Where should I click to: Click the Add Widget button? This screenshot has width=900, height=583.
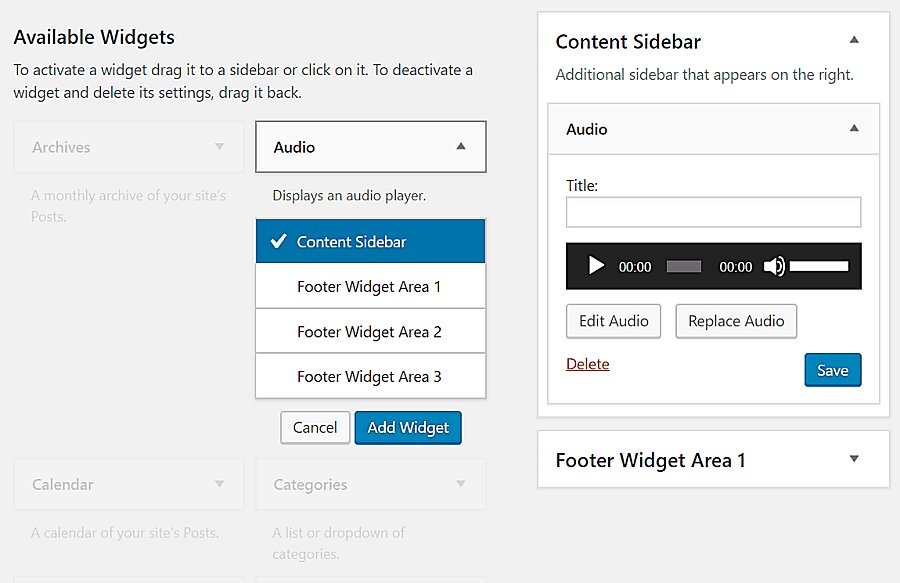408,427
